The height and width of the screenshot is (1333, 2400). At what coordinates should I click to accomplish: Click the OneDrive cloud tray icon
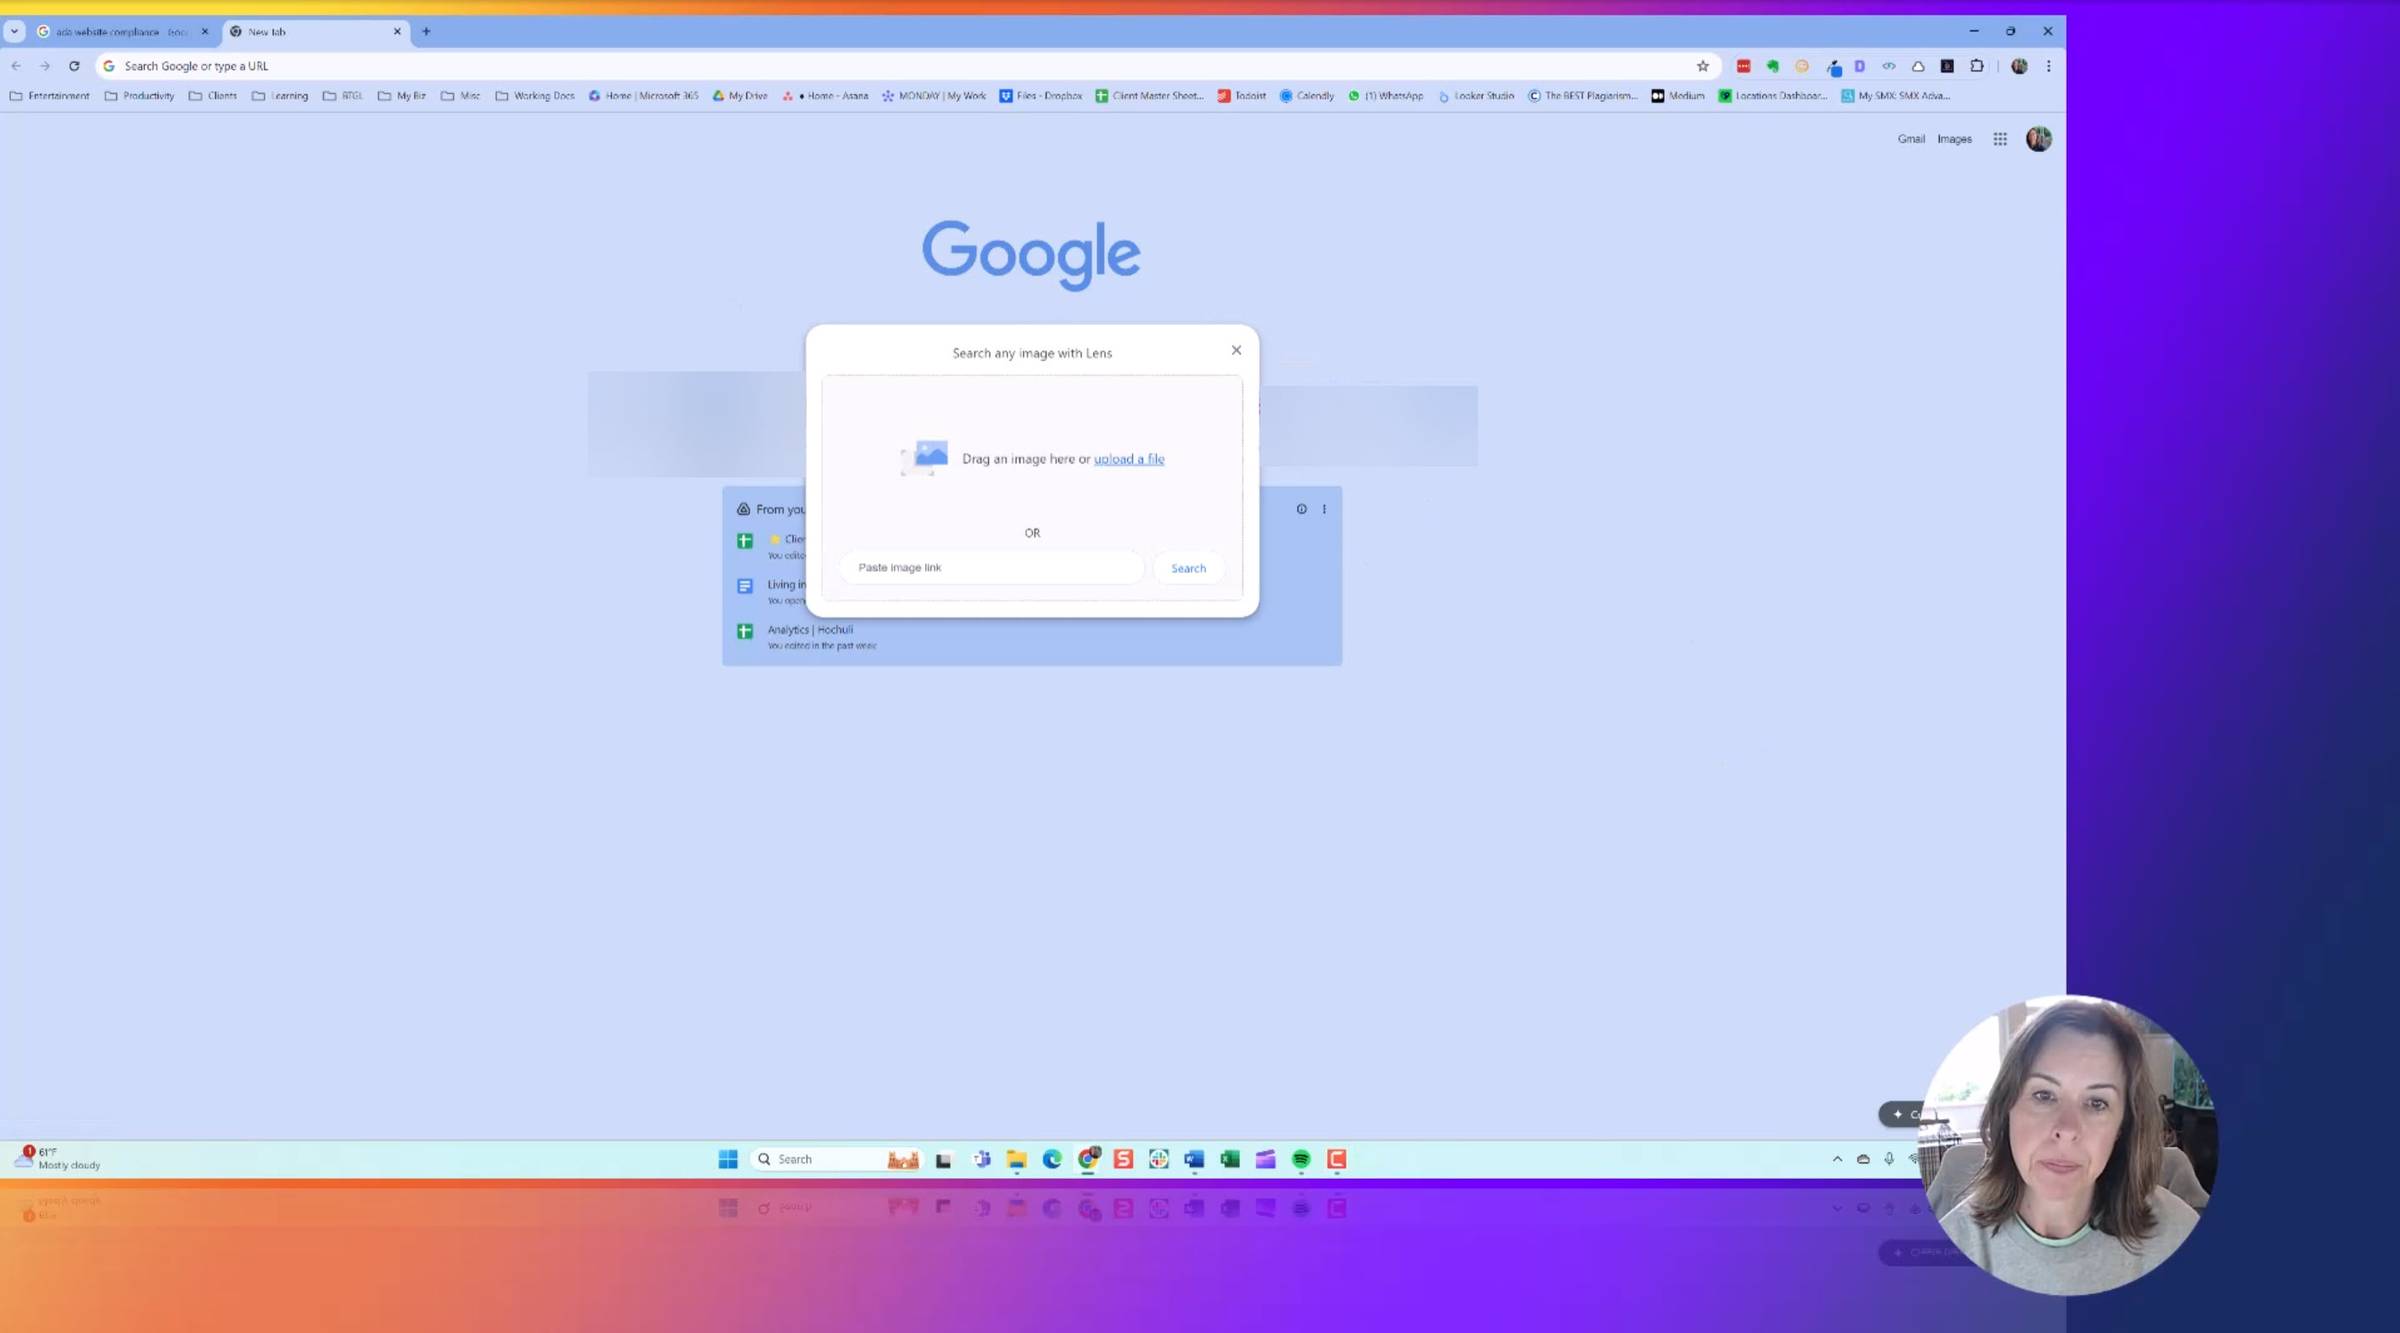point(1863,1159)
